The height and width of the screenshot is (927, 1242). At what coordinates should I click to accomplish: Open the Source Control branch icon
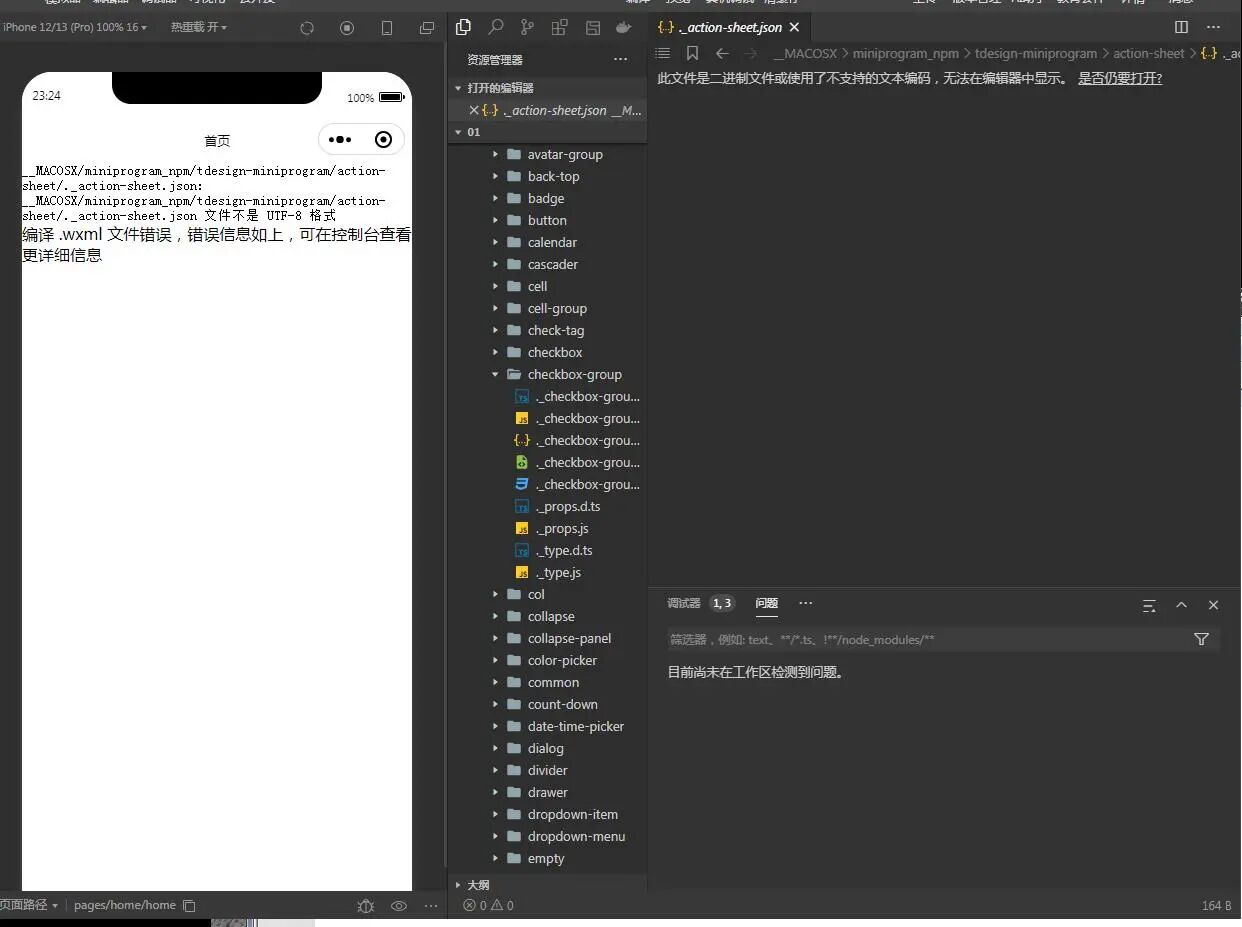point(527,27)
